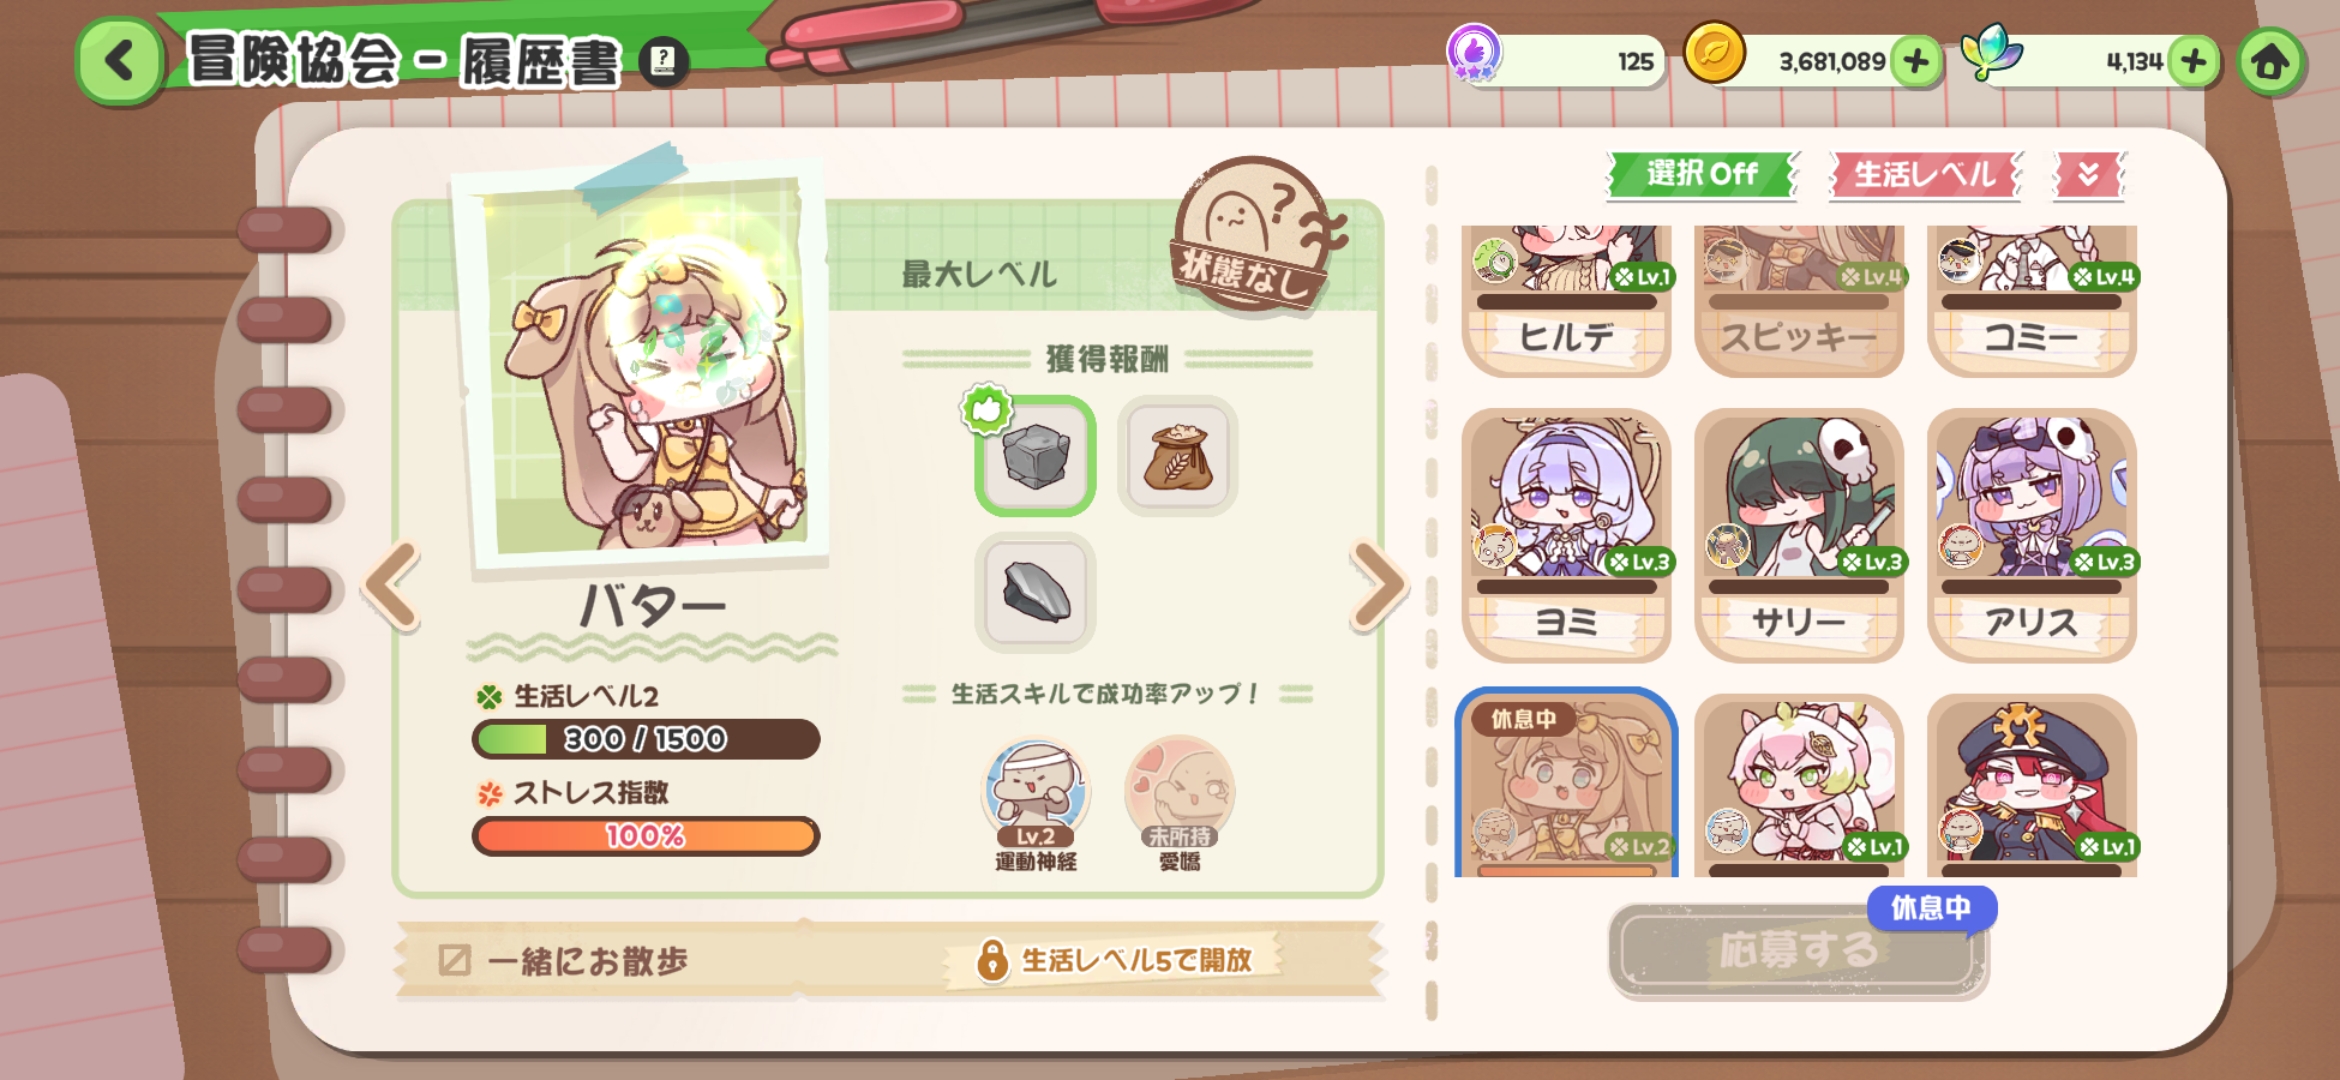
Task: Open help question mark beside 履歴書 title
Action: coord(663,62)
